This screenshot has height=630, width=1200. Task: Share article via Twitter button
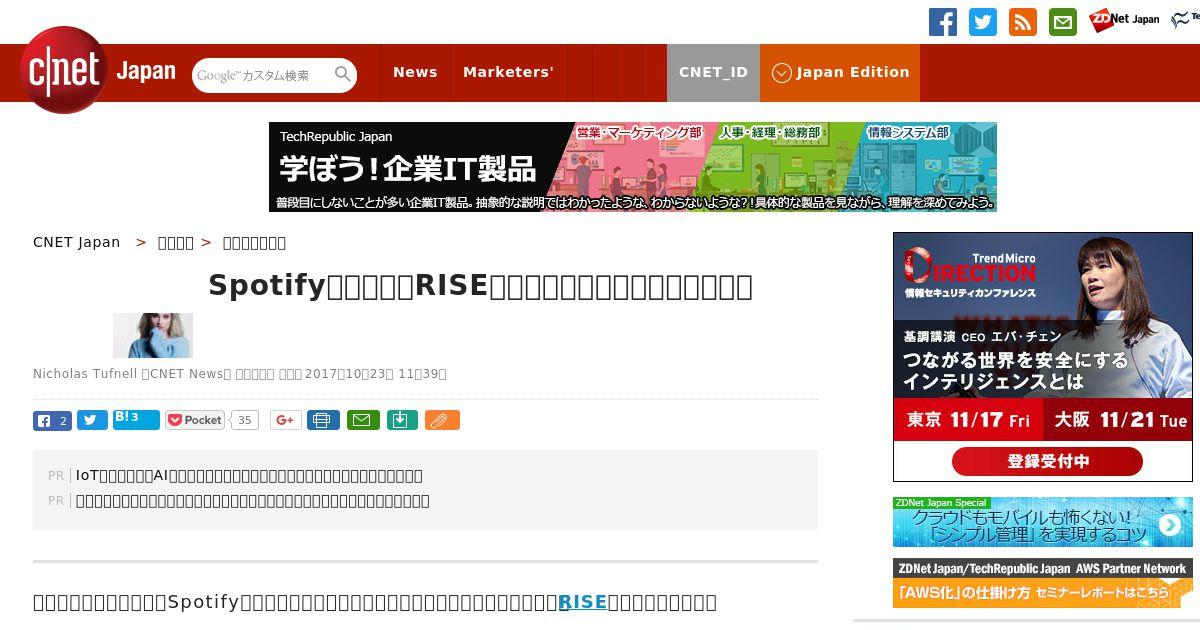(x=92, y=420)
